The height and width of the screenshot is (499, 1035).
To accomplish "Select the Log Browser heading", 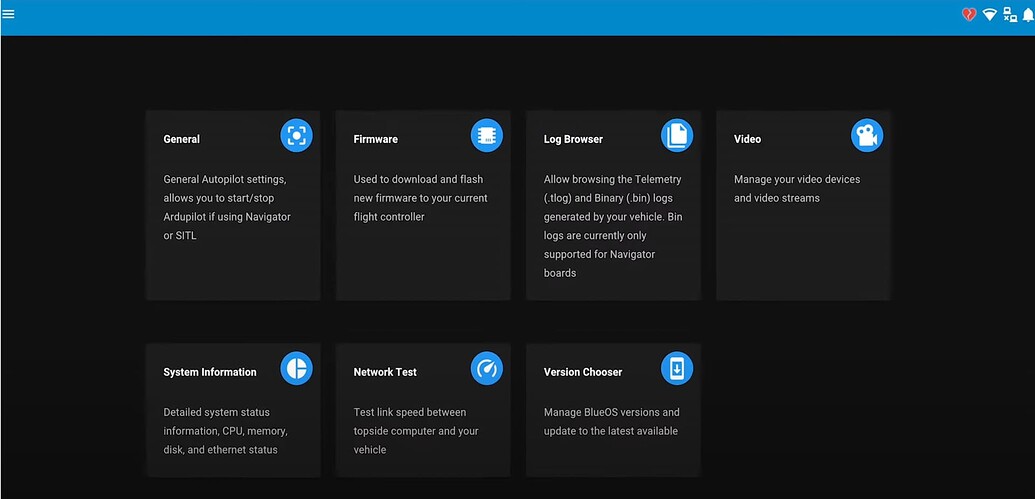I will [x=573, y=140].
